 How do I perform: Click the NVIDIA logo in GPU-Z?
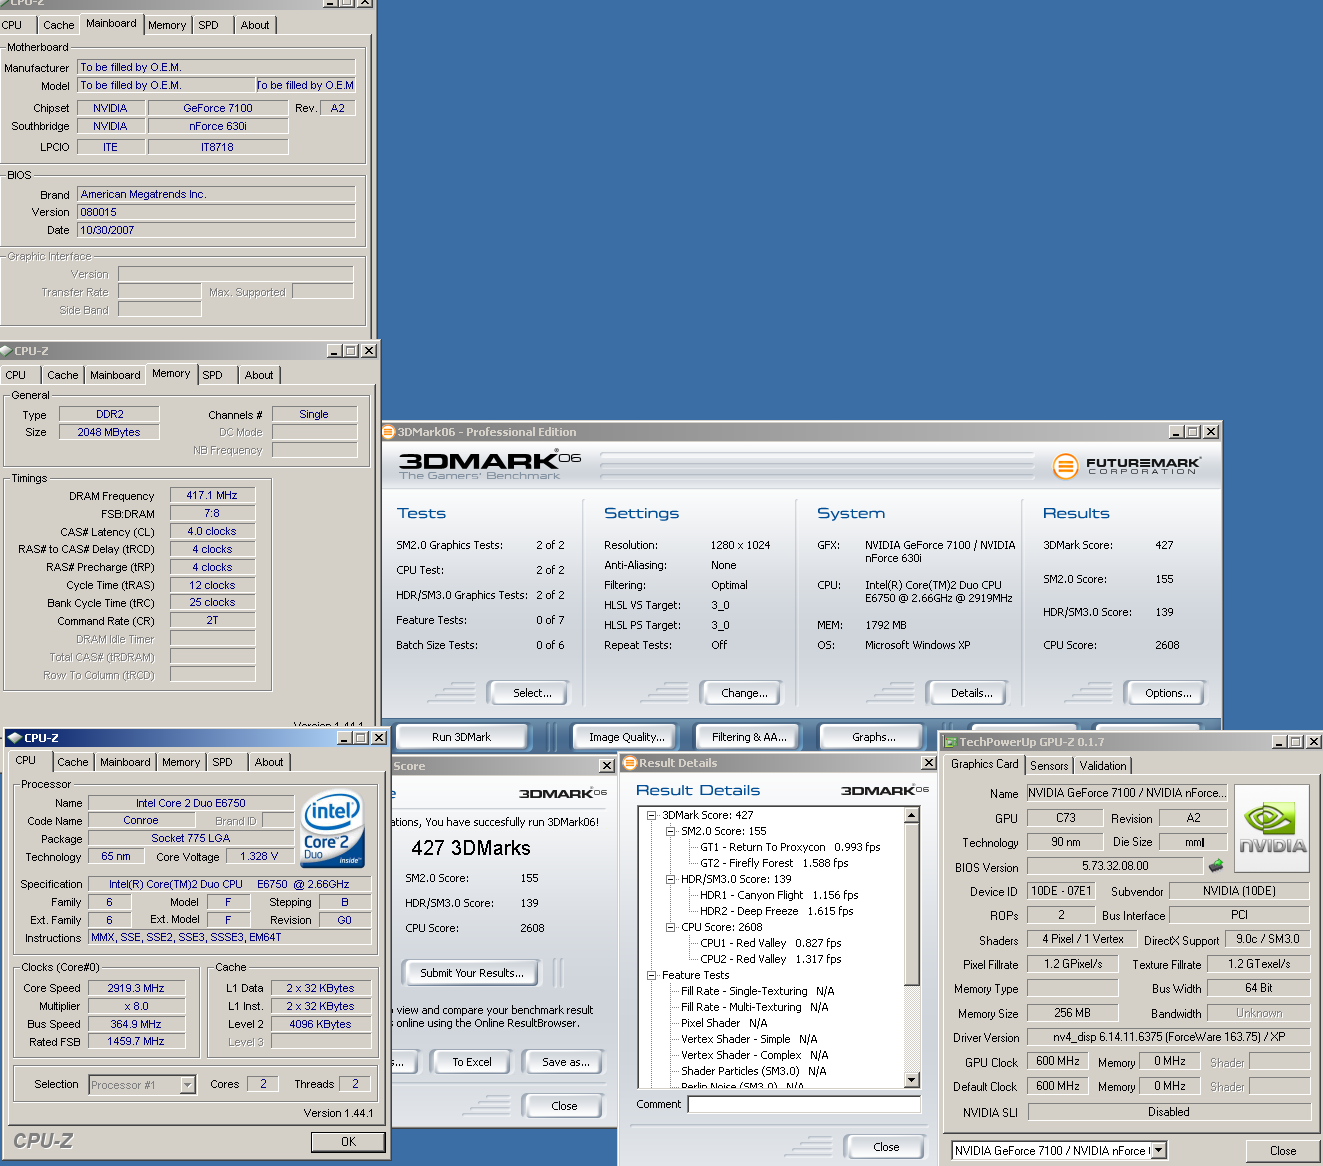click(1272, 829)
